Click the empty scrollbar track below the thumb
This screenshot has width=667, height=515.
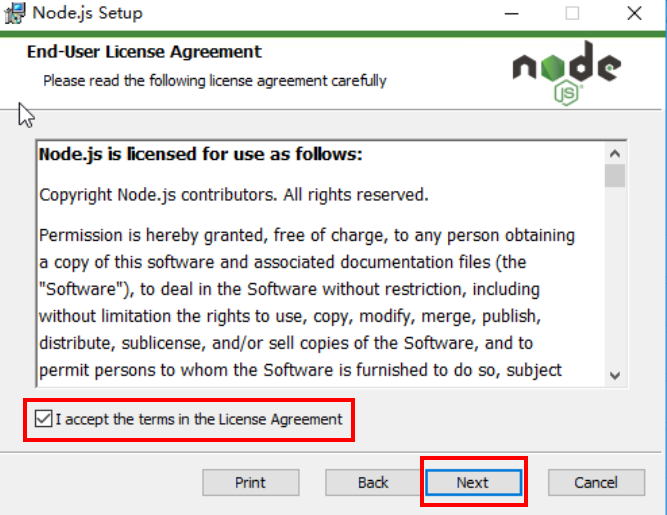click(x=615, y=276)
